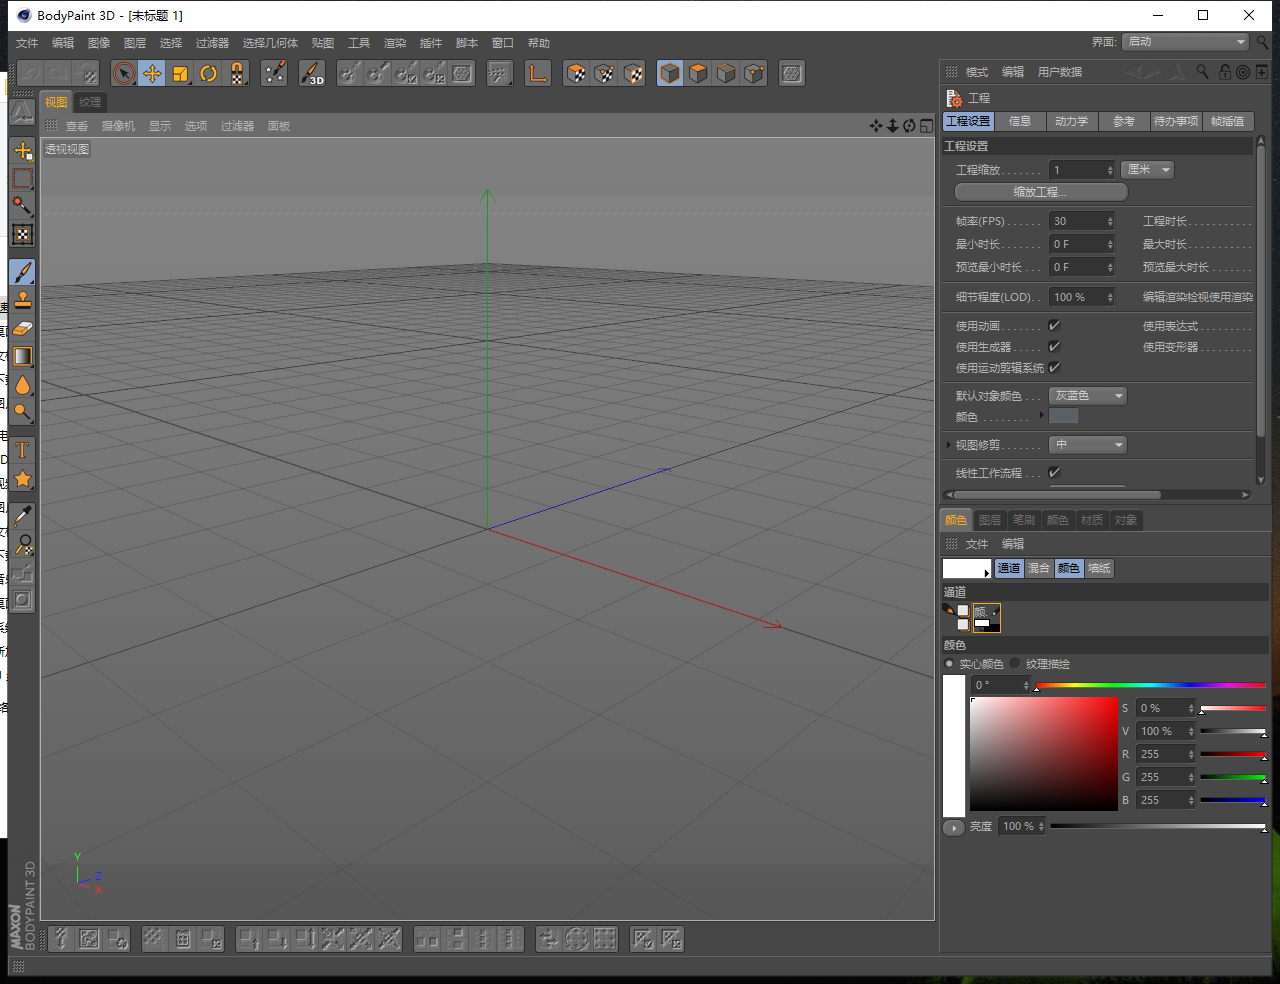The image size is (1280, 984).
Task: Select the checkered transform bitmap tool
Action: click(x=23, y=234)
